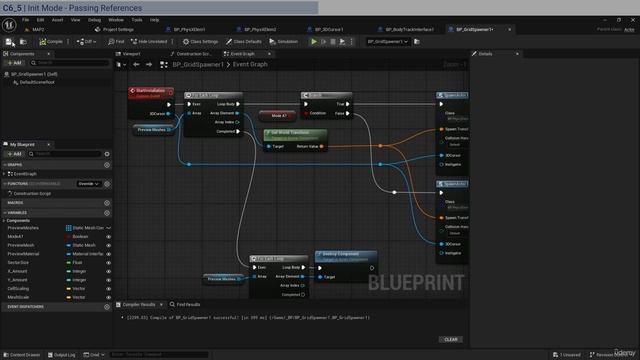
Task: Navigate forward in graph history
Action: [149, 64]
